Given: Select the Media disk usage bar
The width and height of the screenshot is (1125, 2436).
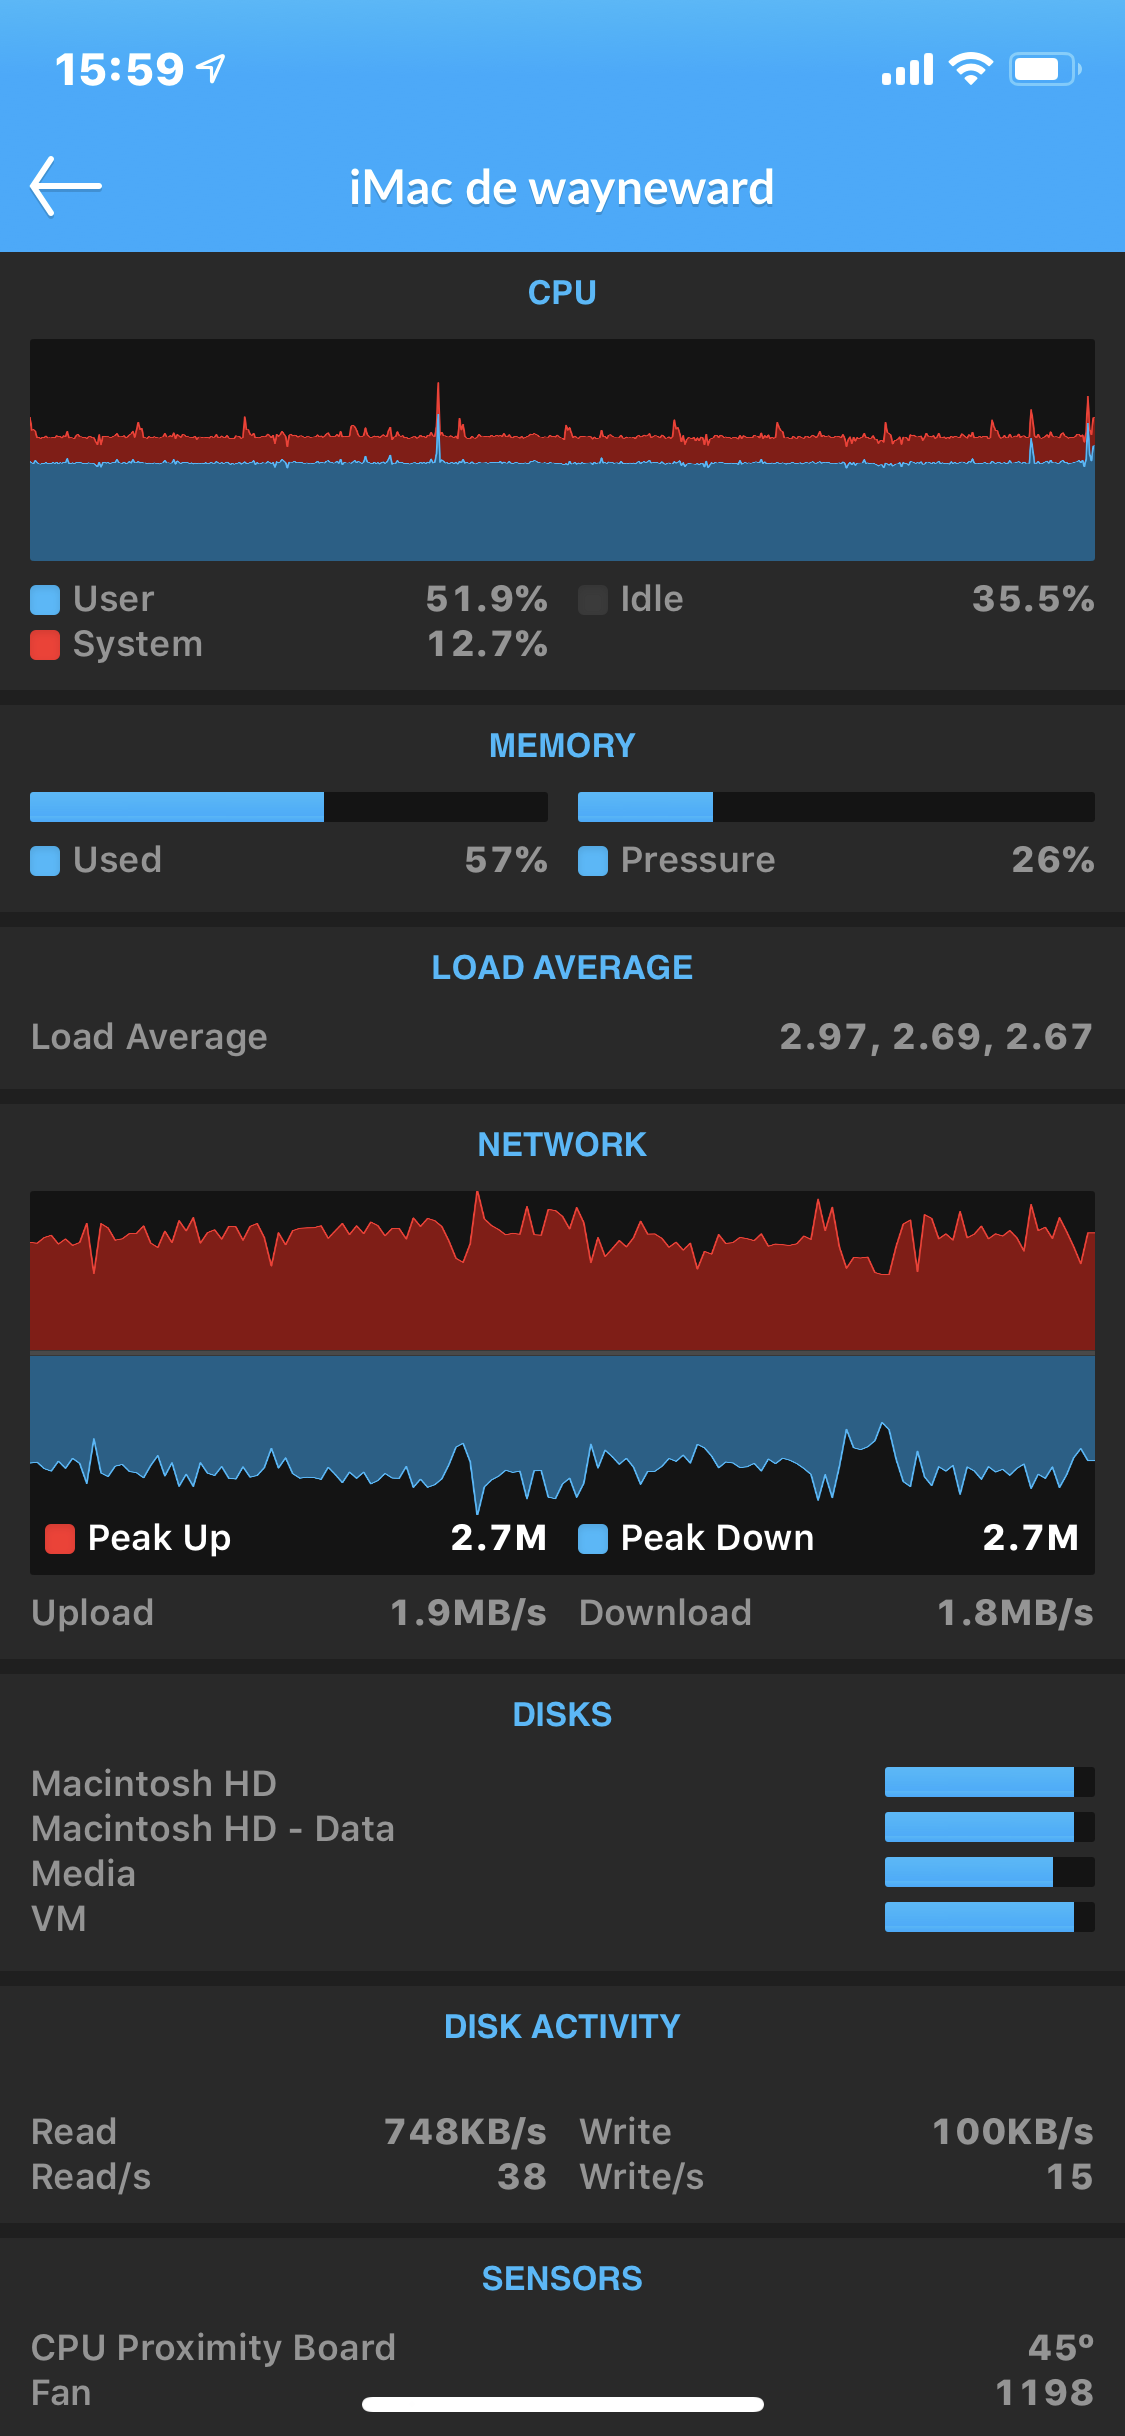Looking at the screenshot, I should (990, 1872).
